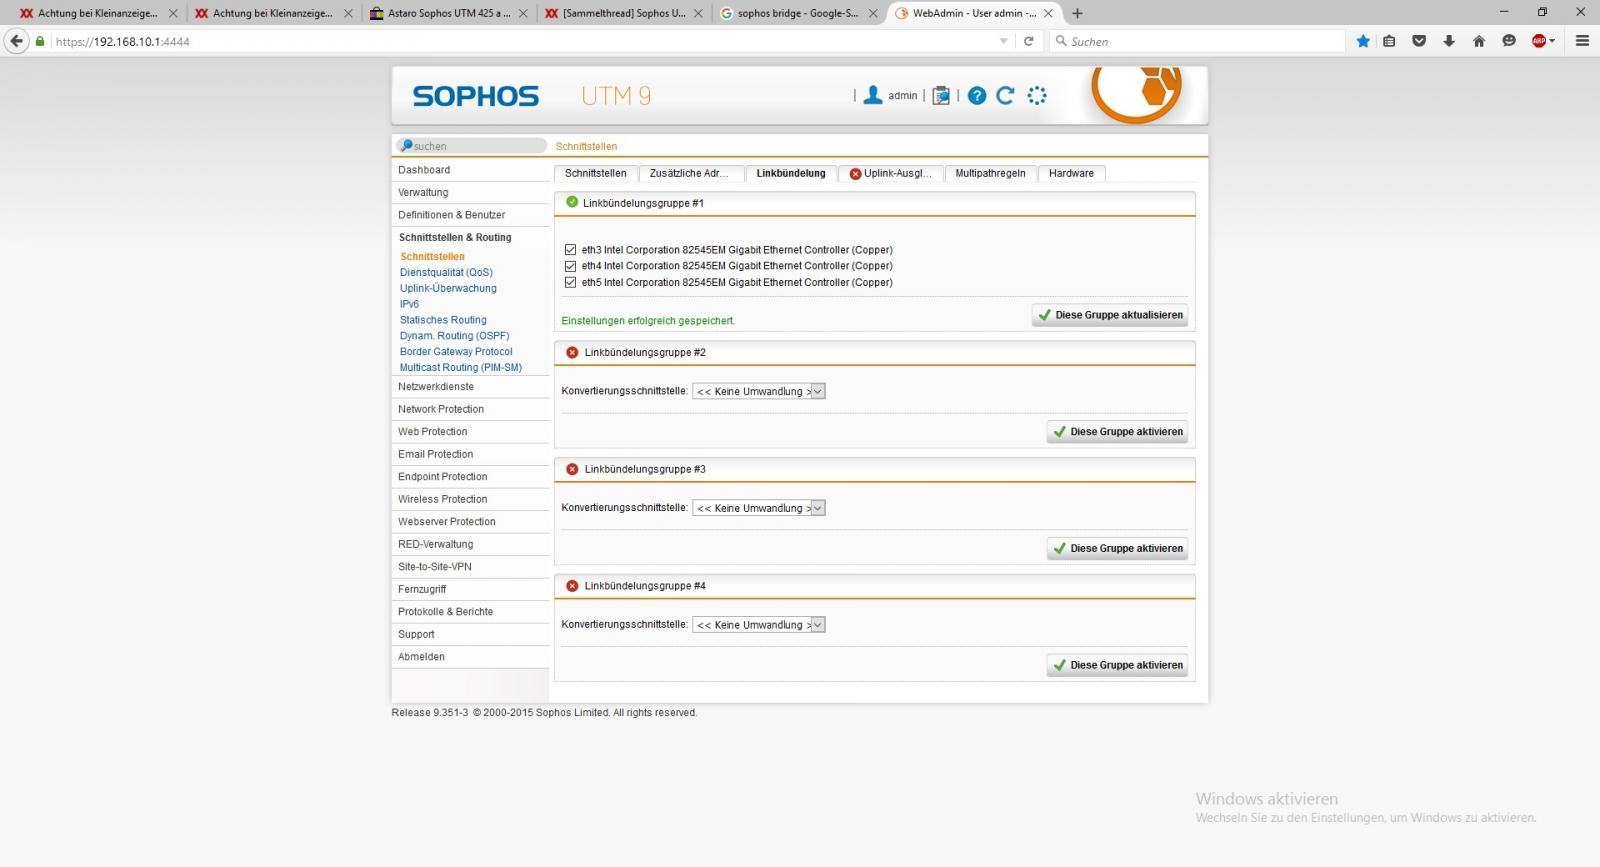Open Konvertierungsschnittstelle dropdown in group #2
The image size is (1600, 867).
click(759, 391)
